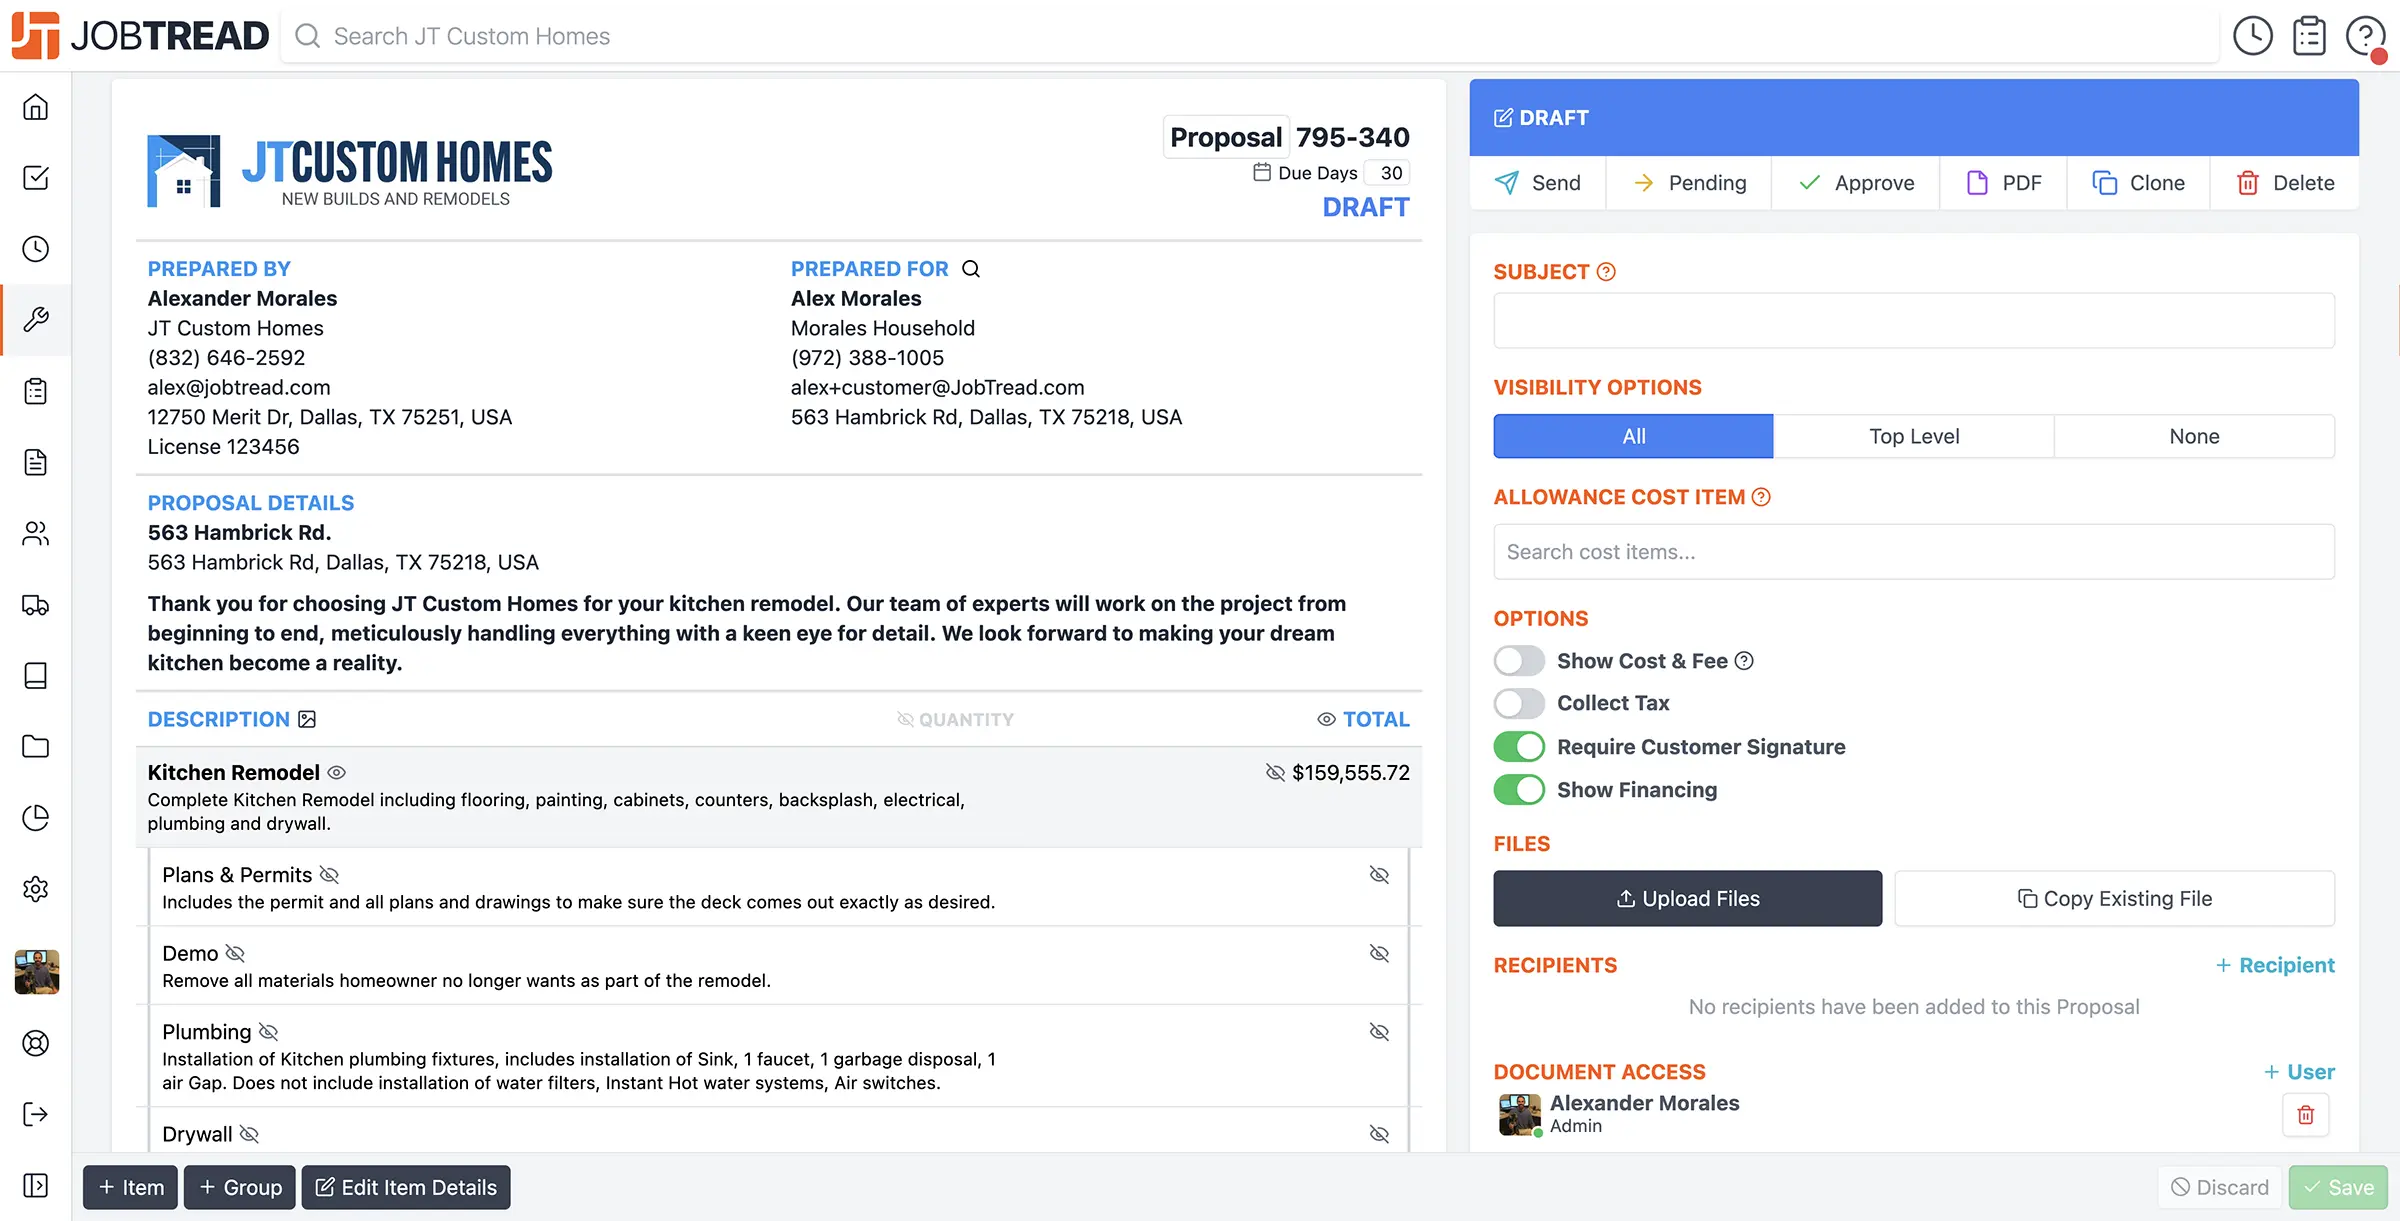Collapse the left sidebar panel
2400x1221 pixels.
point(36,1185)
